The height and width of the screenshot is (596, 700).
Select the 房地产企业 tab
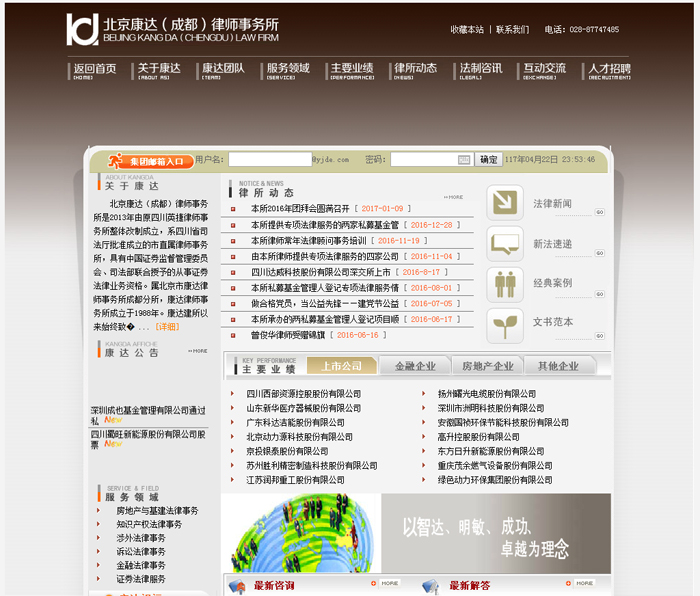(x=486, y=366)
